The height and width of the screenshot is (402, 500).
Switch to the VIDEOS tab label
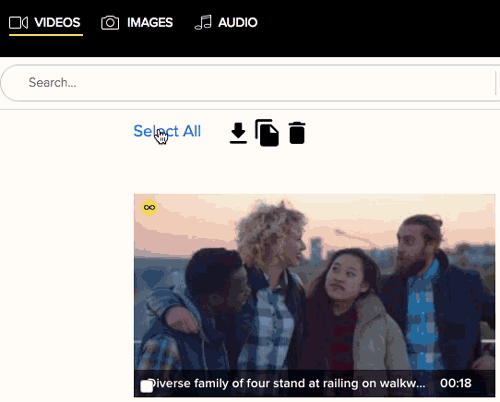click(57, 23)
